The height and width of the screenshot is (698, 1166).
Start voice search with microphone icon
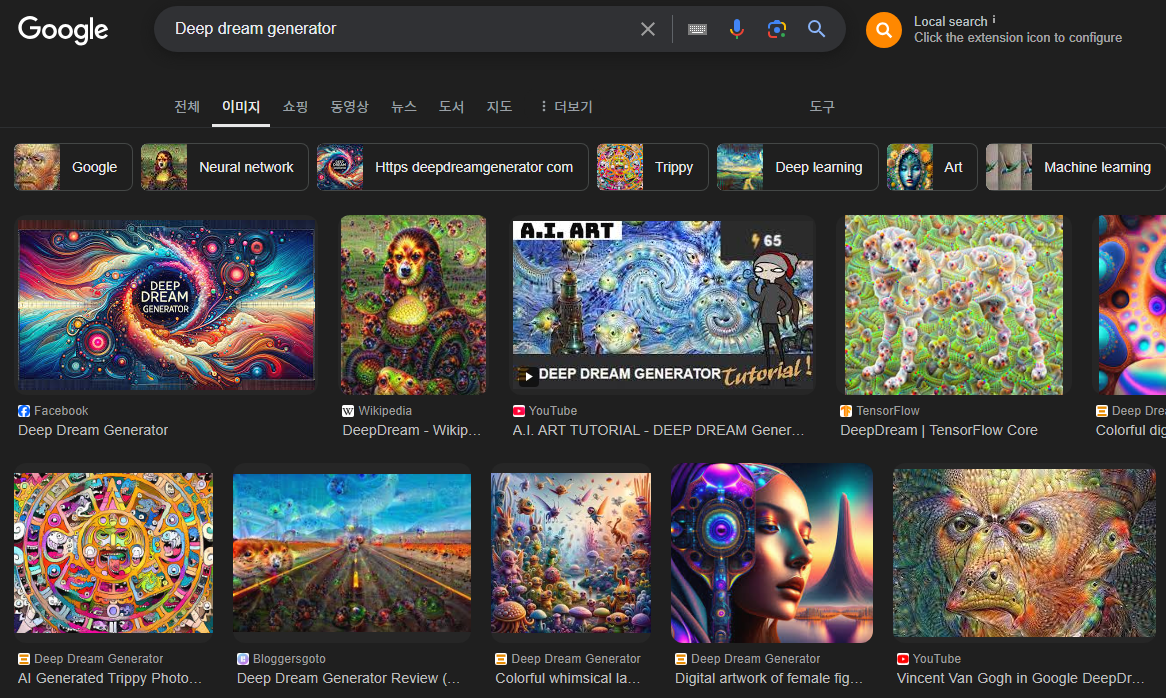pos(736,29)
